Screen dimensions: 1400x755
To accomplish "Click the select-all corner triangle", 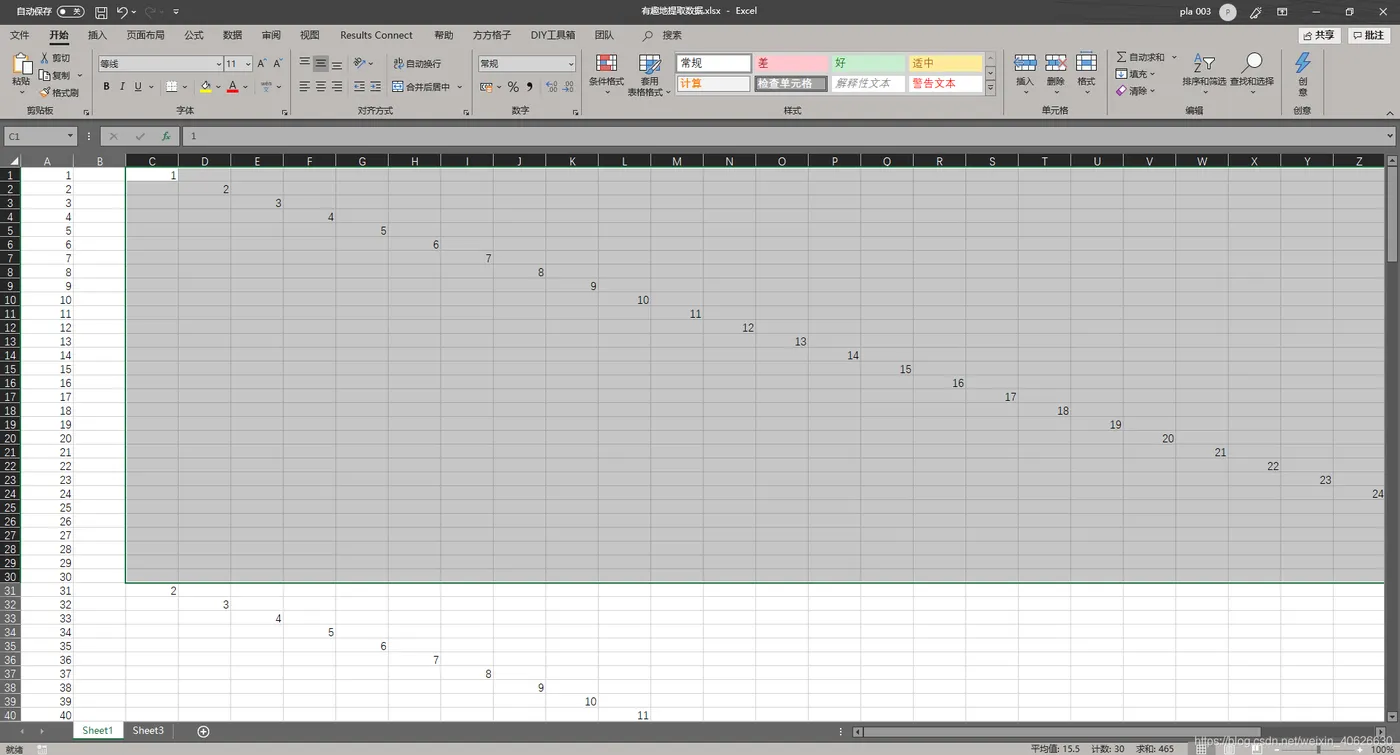I will [14, 160].
